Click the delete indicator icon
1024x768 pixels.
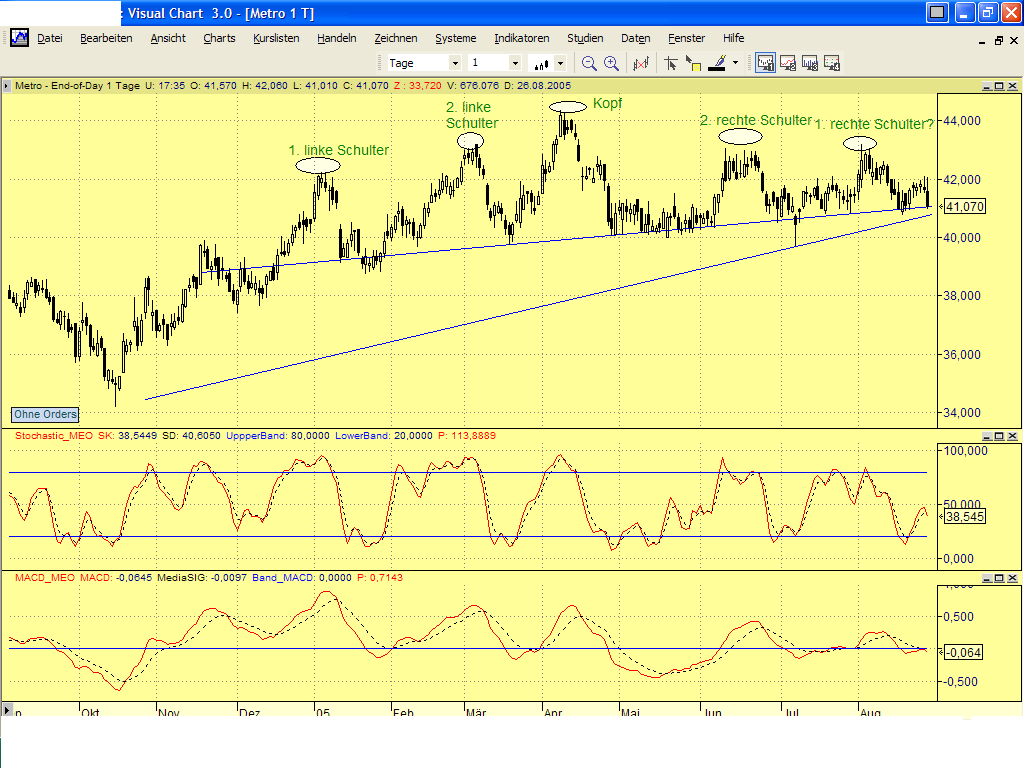pos(640,62)
